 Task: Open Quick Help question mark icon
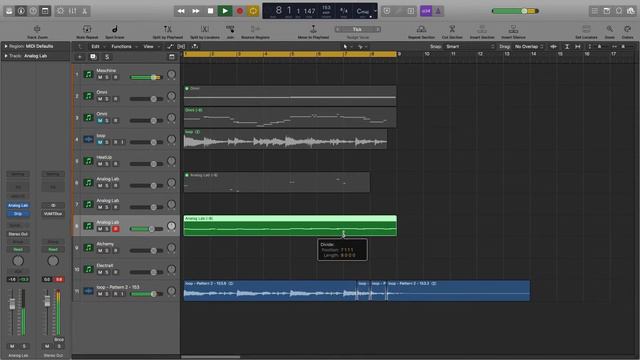tap(33, 11)
